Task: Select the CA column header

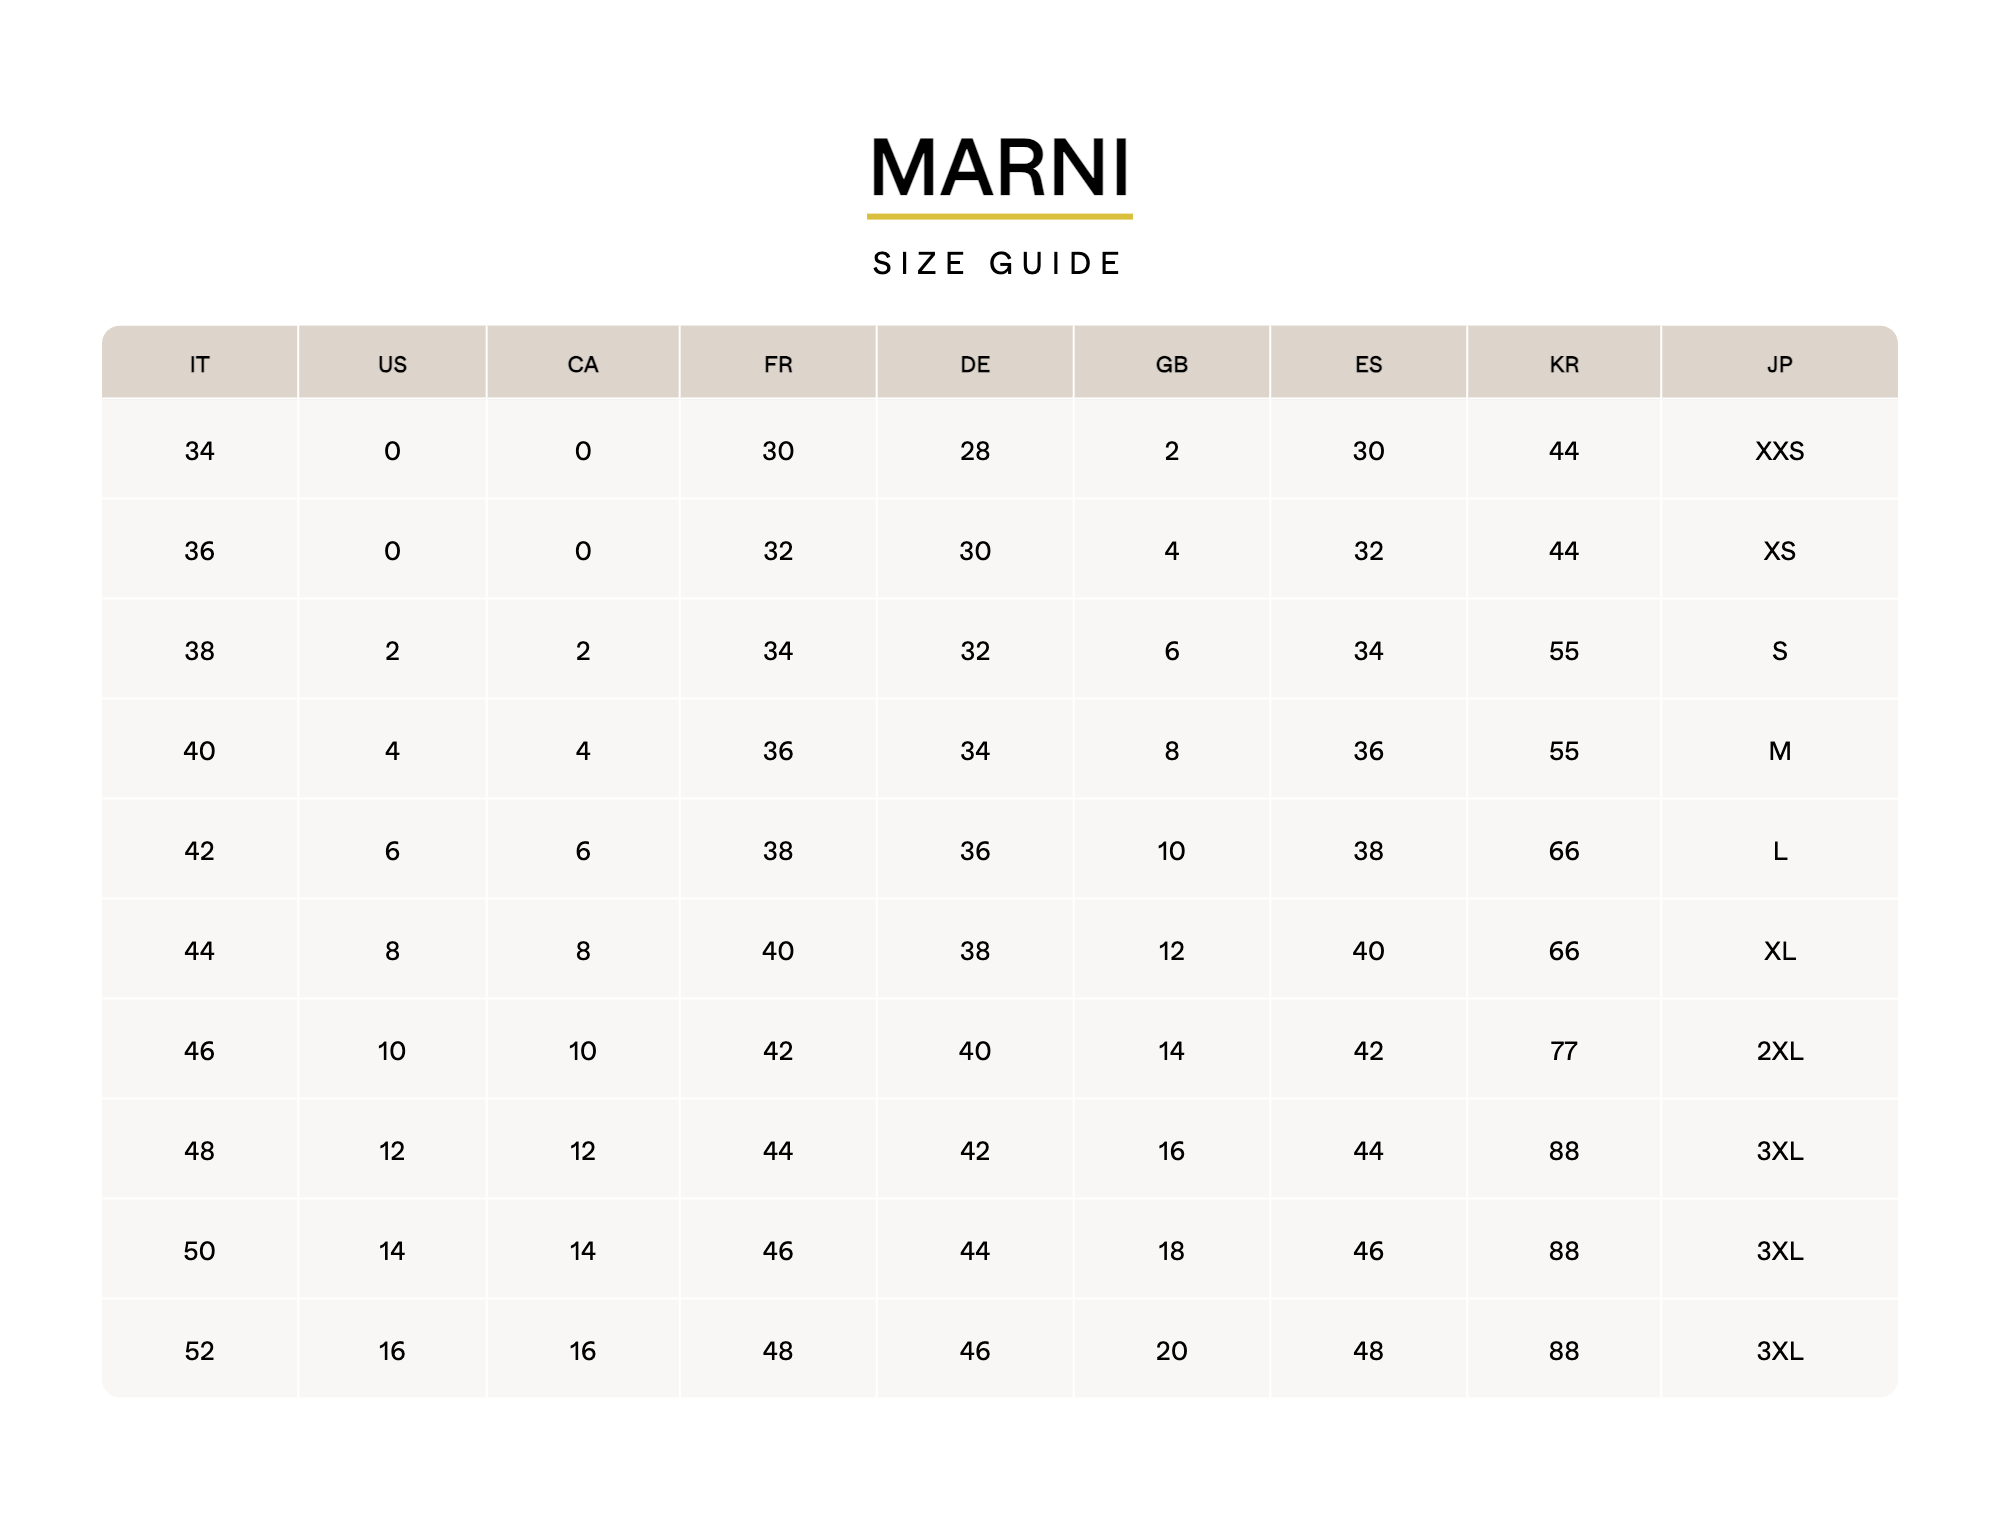Action: [583, 364]
